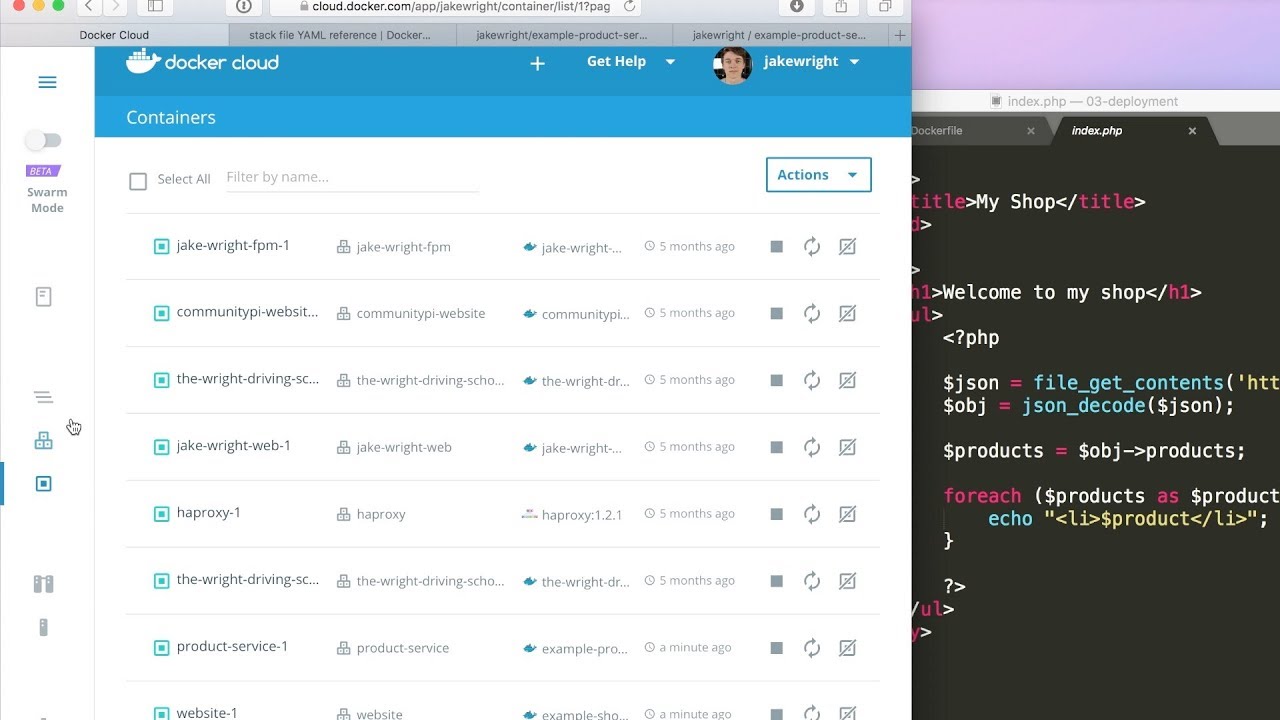
Task: Stop the jake-wright-fpm-1 container
Action: coord(776,247)
